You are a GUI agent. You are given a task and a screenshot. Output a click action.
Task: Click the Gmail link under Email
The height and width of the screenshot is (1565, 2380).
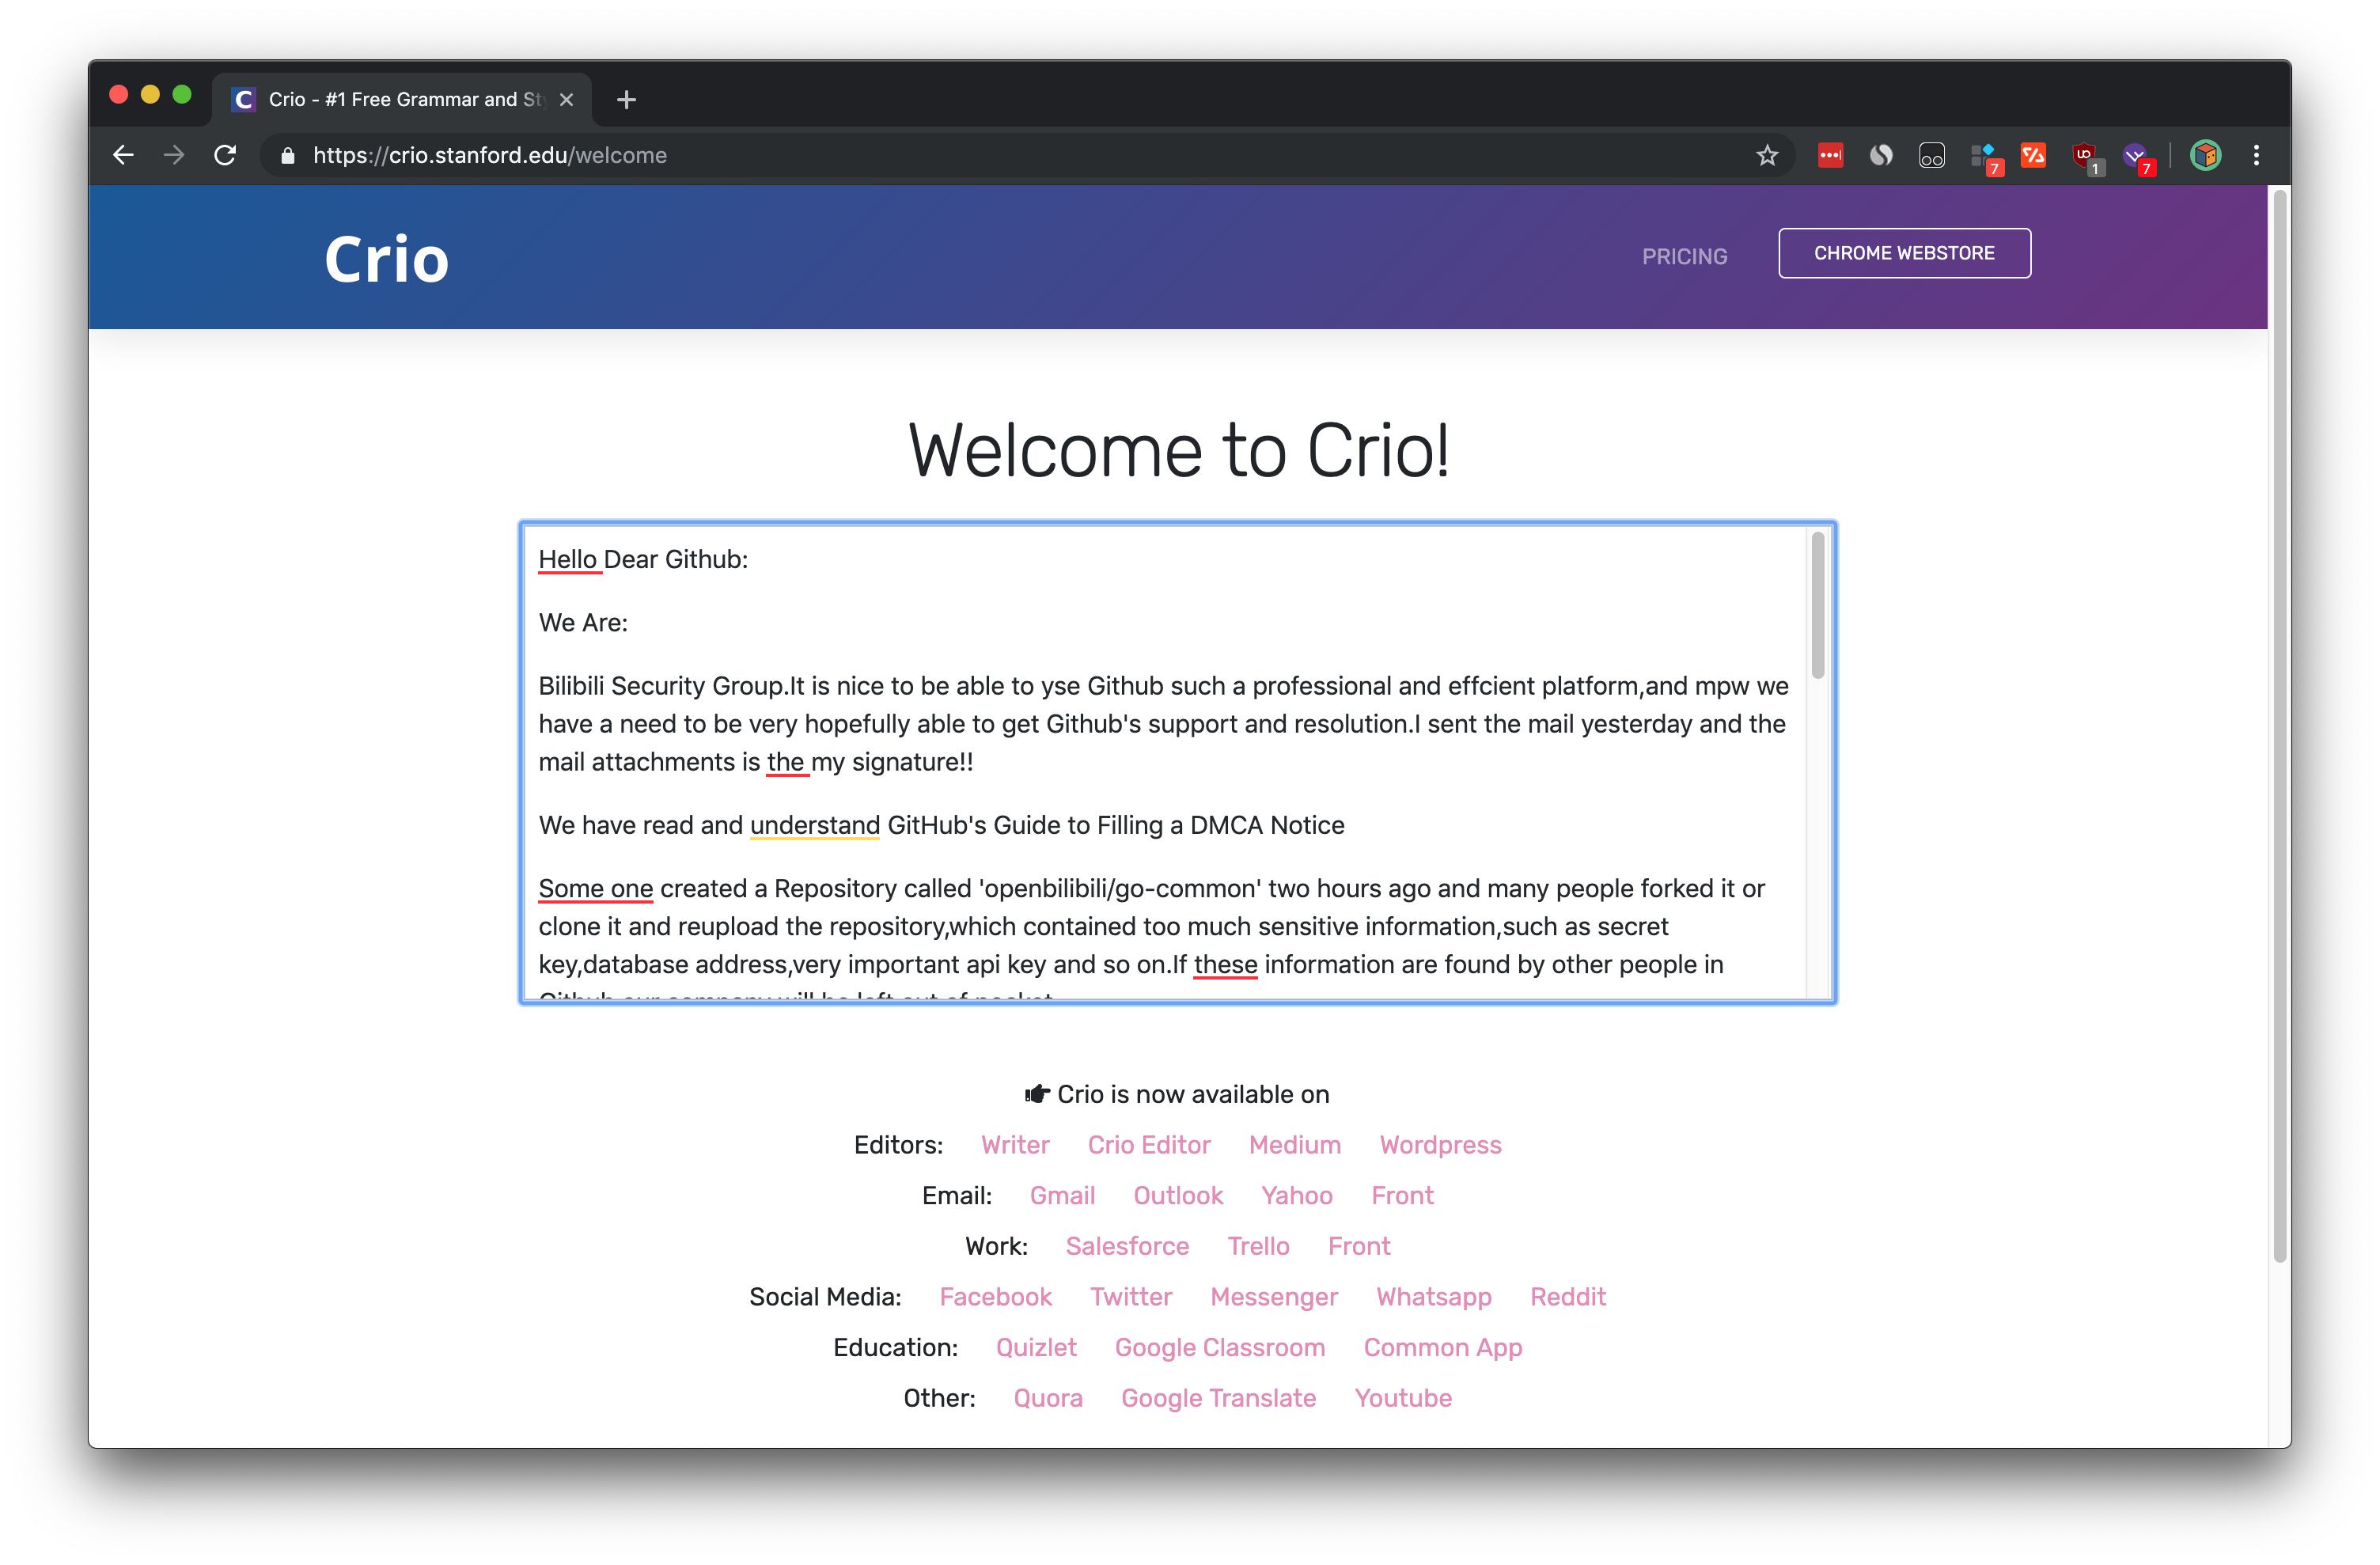(x=1062, y=1195)
